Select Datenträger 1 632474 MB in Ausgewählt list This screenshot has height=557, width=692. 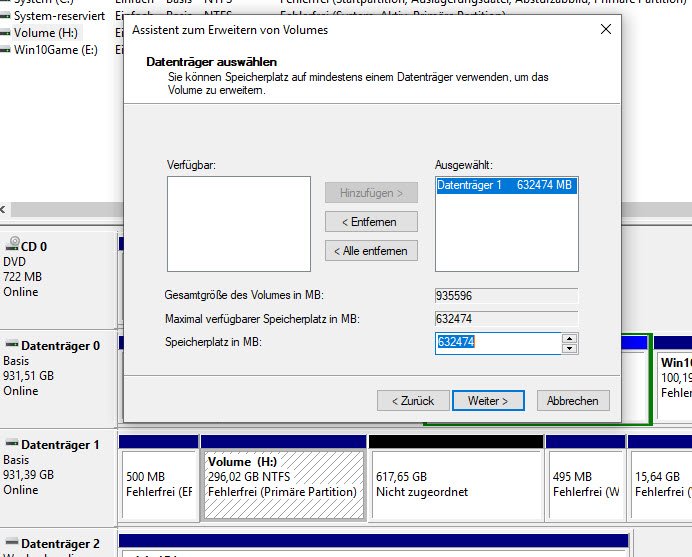point(506,185)
